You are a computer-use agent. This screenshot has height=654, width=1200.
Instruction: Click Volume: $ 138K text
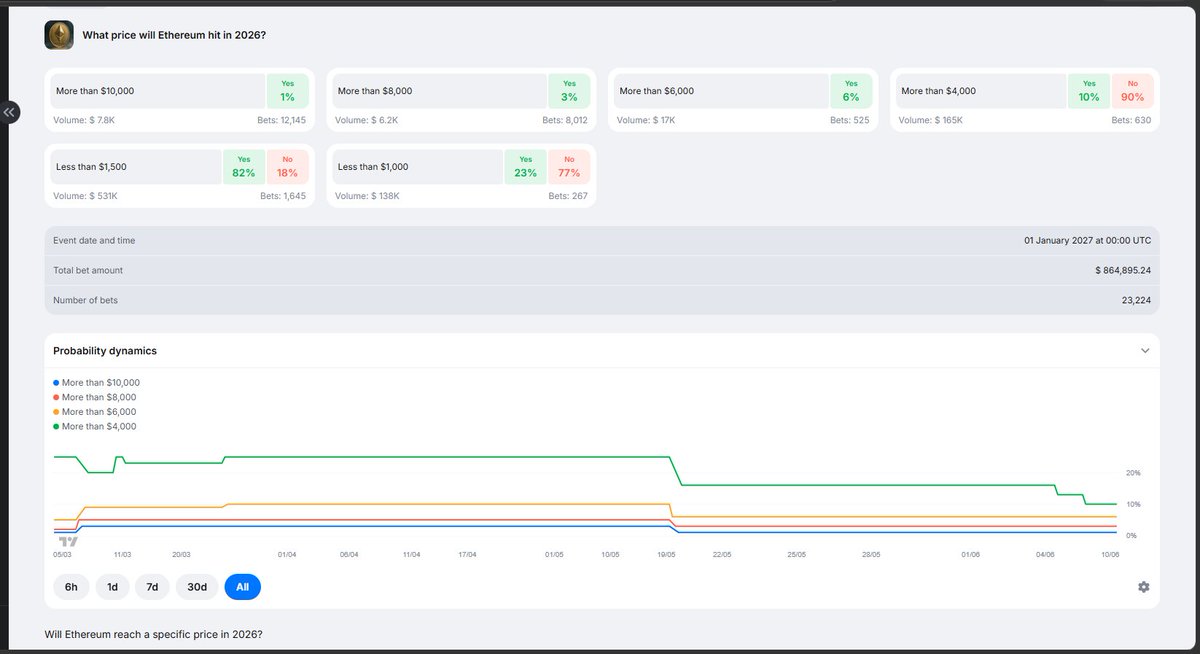point(367,196)
